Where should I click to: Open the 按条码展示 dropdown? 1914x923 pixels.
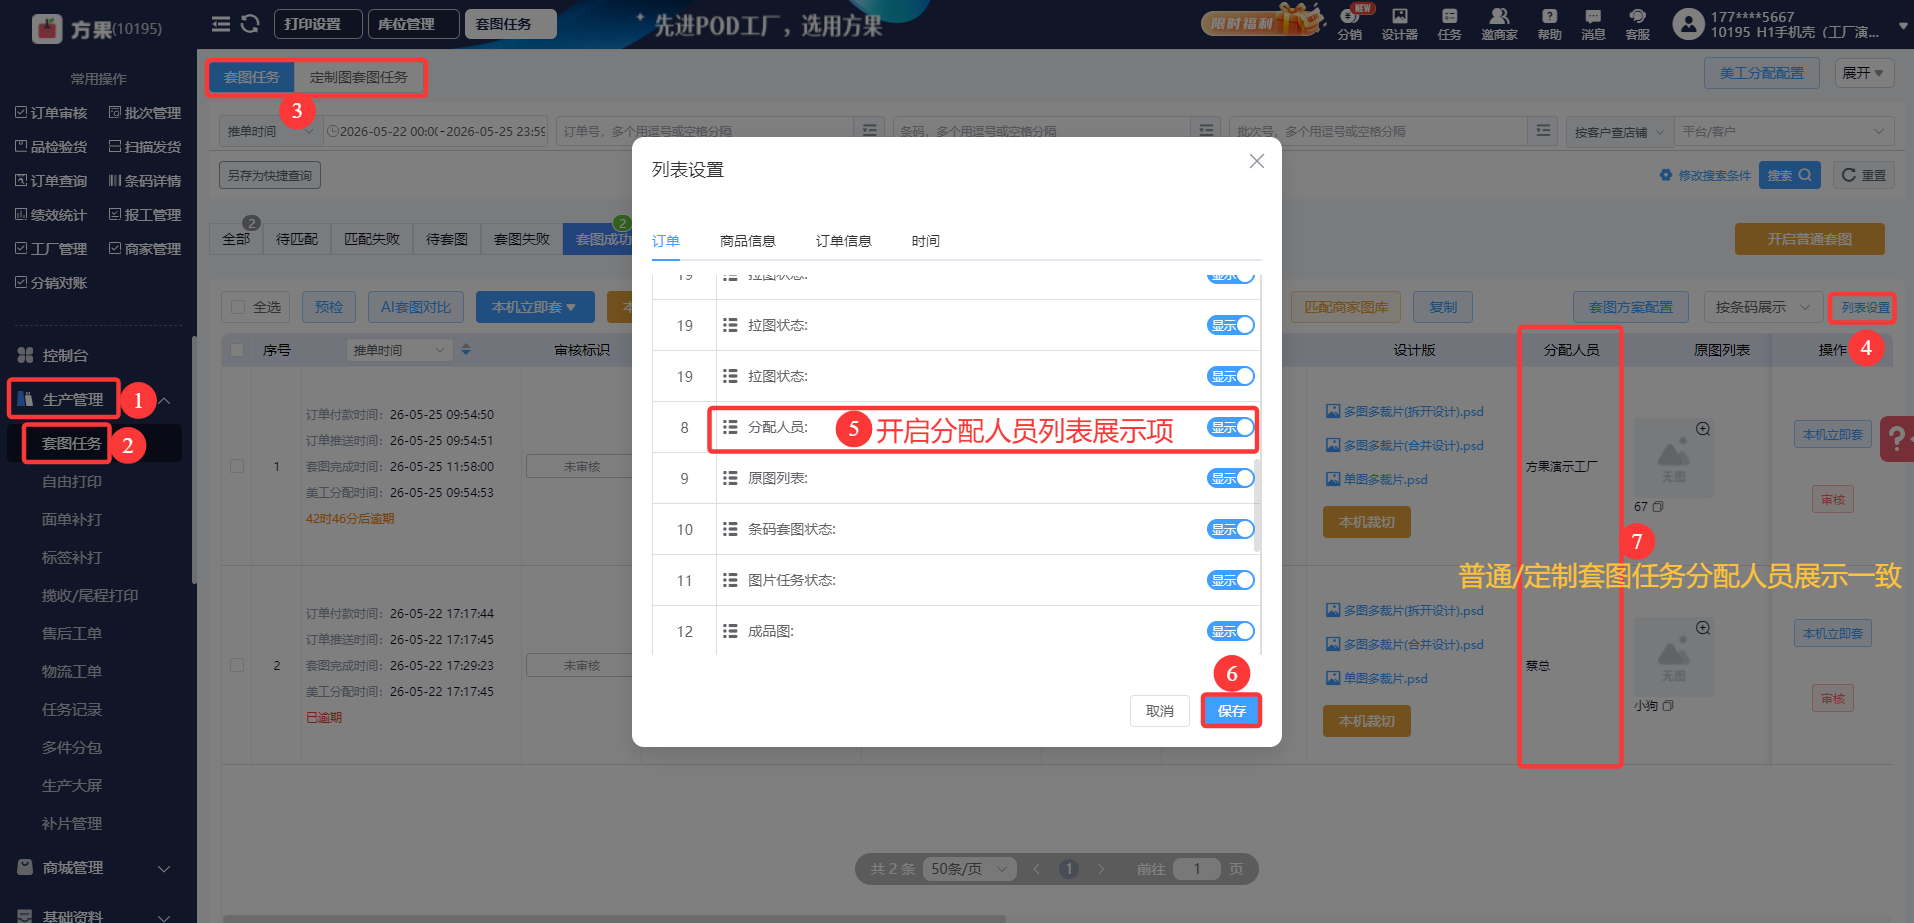(x=1762, y=307)
